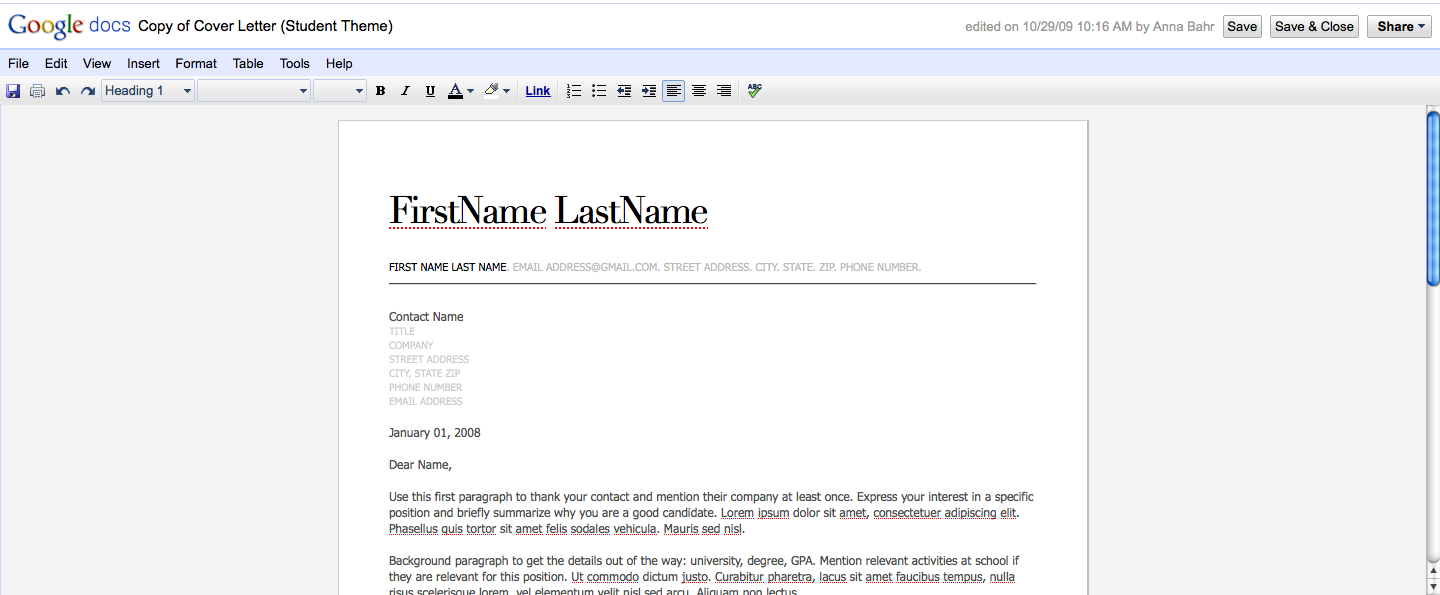Insert a bulleted list
This screenshot has width=1440, height=595.
[599, 91]
